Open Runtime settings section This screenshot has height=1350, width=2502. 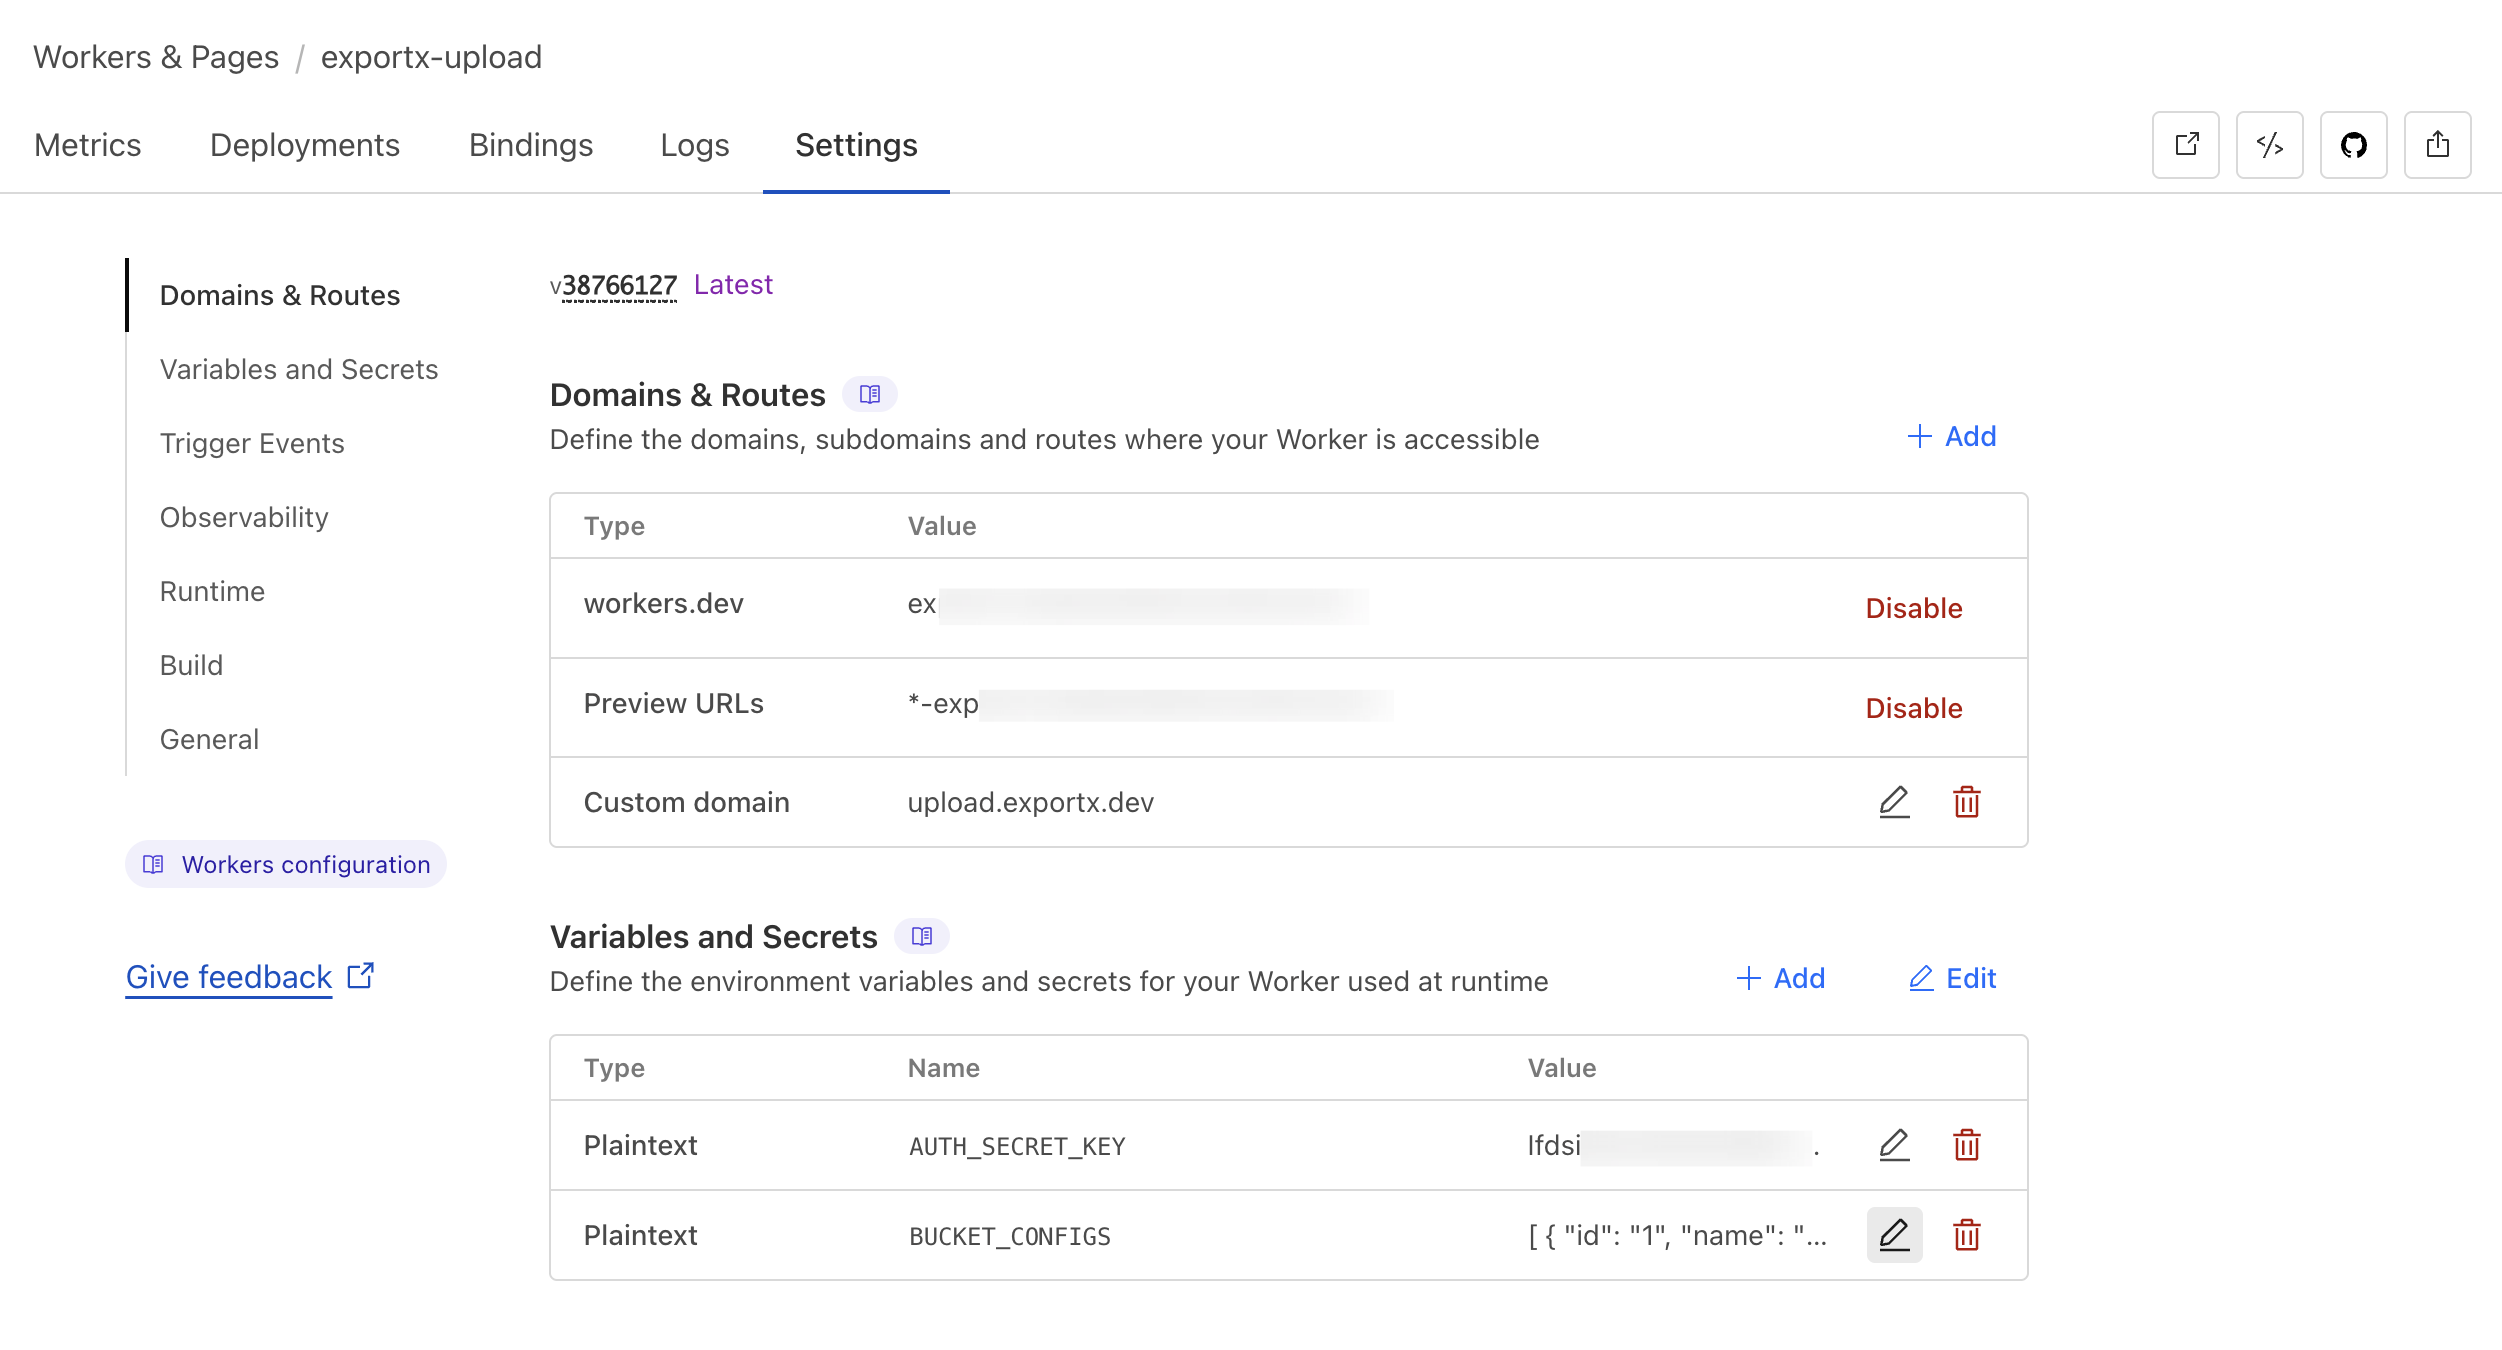click(213, 591)
